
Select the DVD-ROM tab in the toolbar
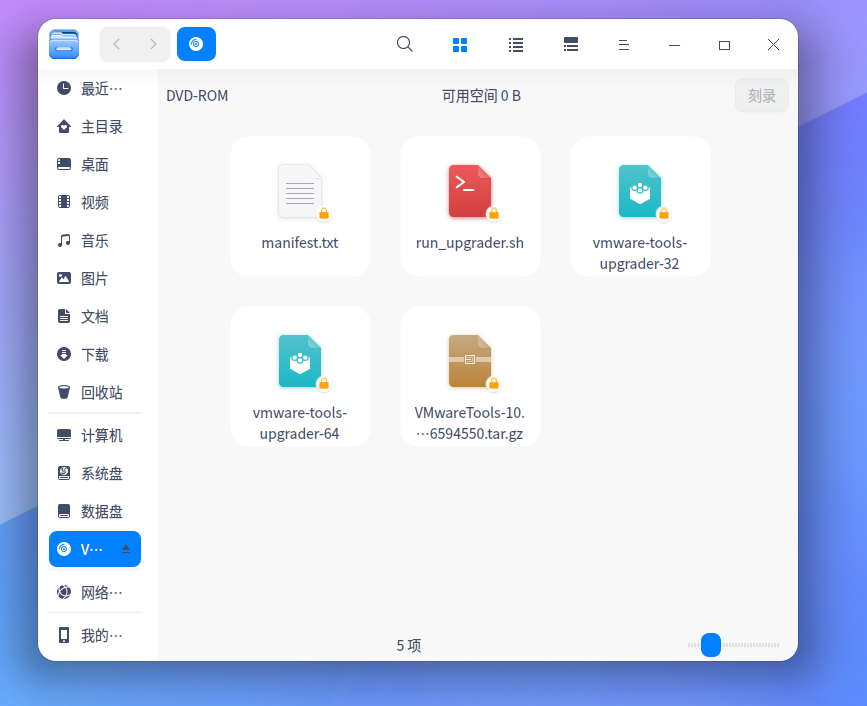pyautogui.click(x=196, y=44)
